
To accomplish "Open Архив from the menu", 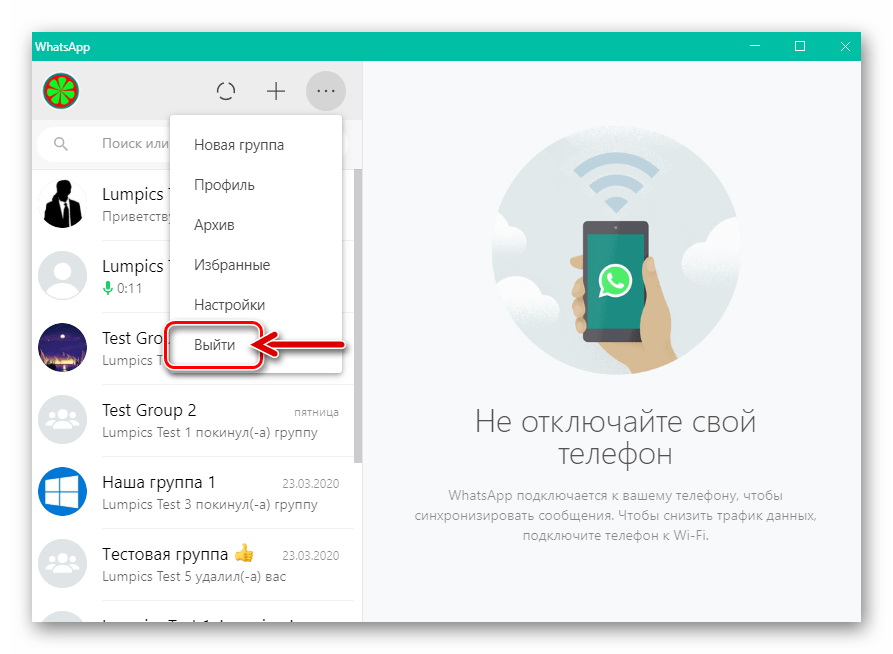I will pyautogui.click(x=256, y=225).
